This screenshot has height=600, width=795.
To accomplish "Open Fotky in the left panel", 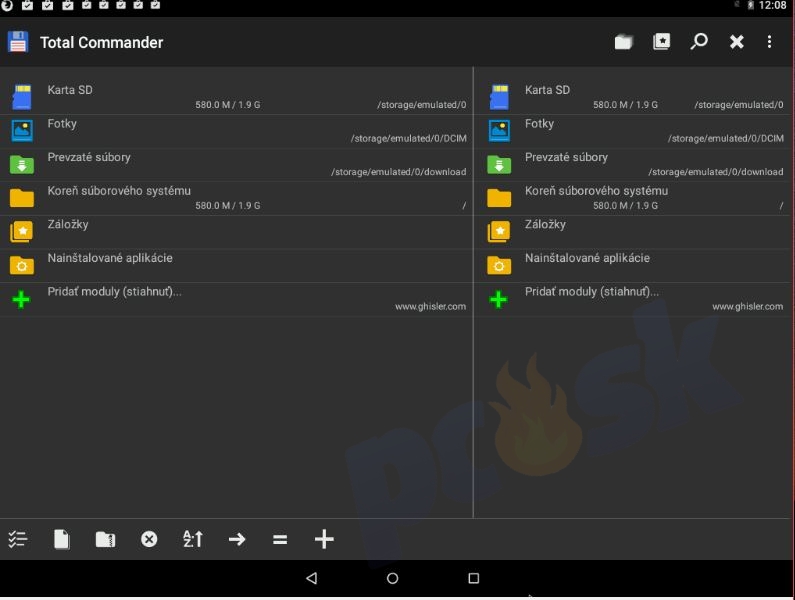I will tap(236, 131).
